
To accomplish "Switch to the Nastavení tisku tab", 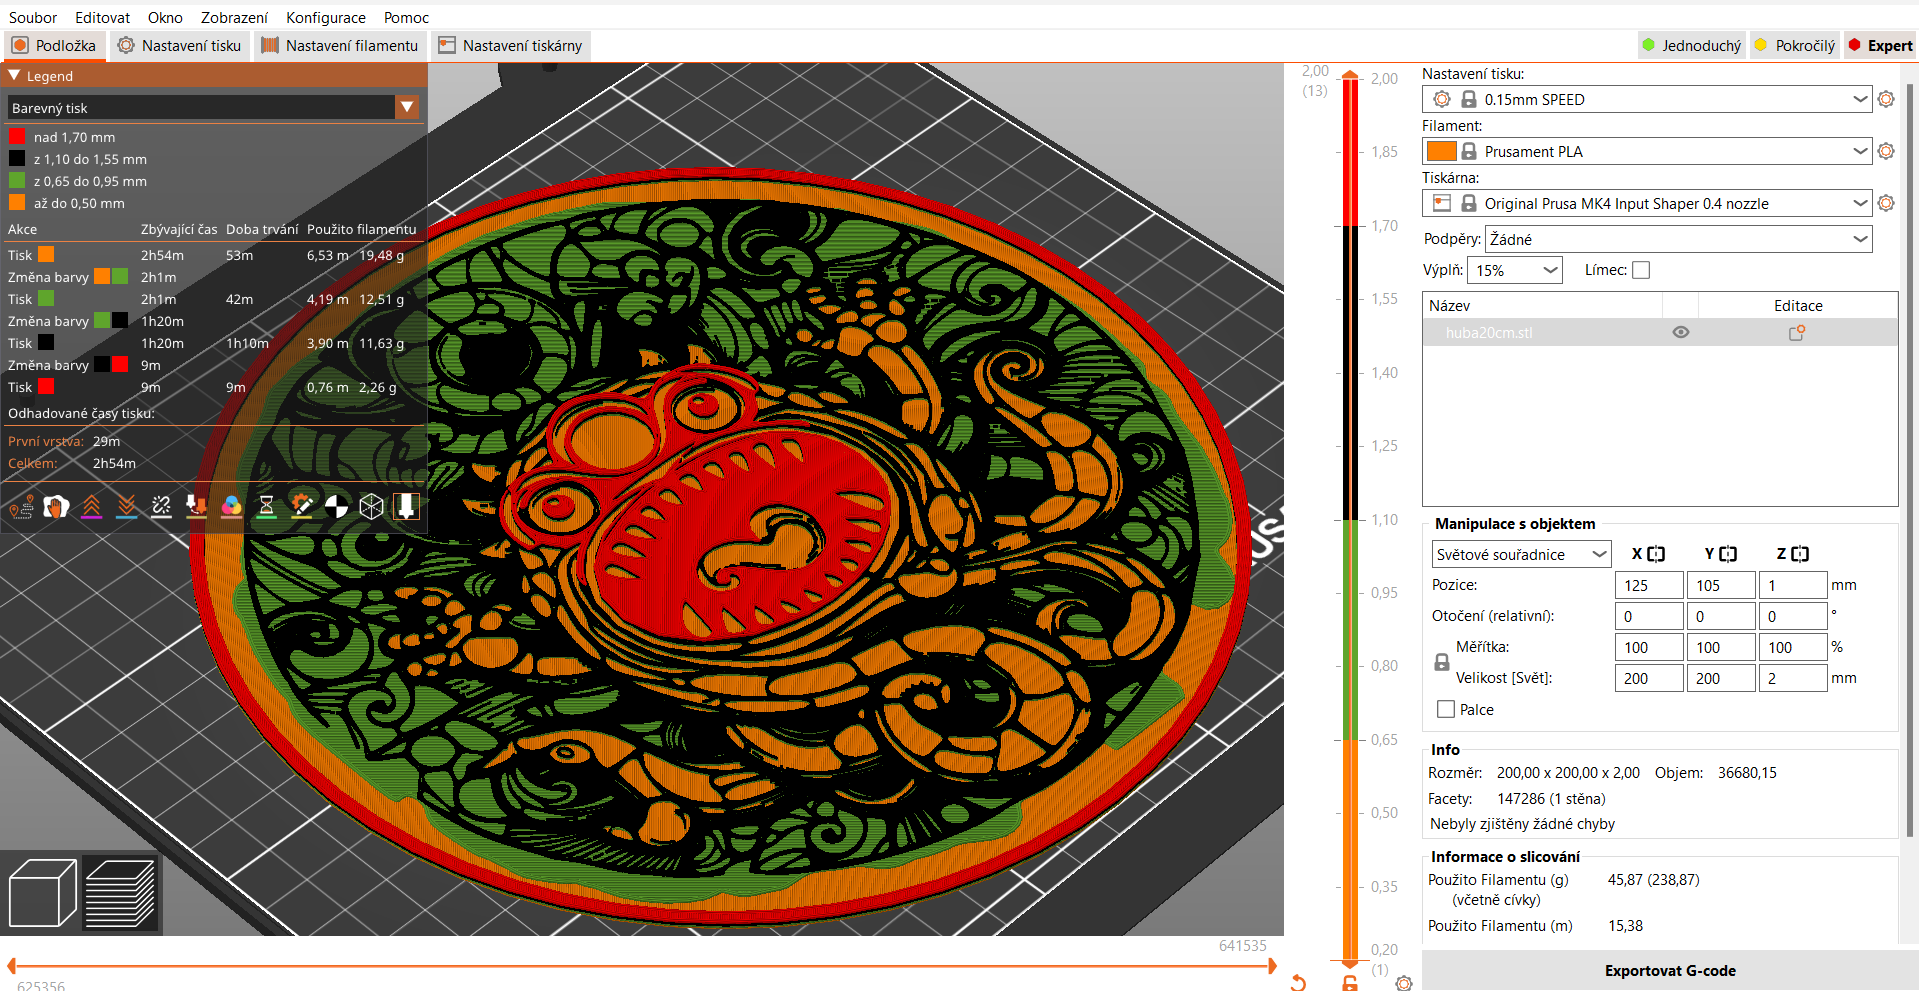I will (x=180, y=45).
